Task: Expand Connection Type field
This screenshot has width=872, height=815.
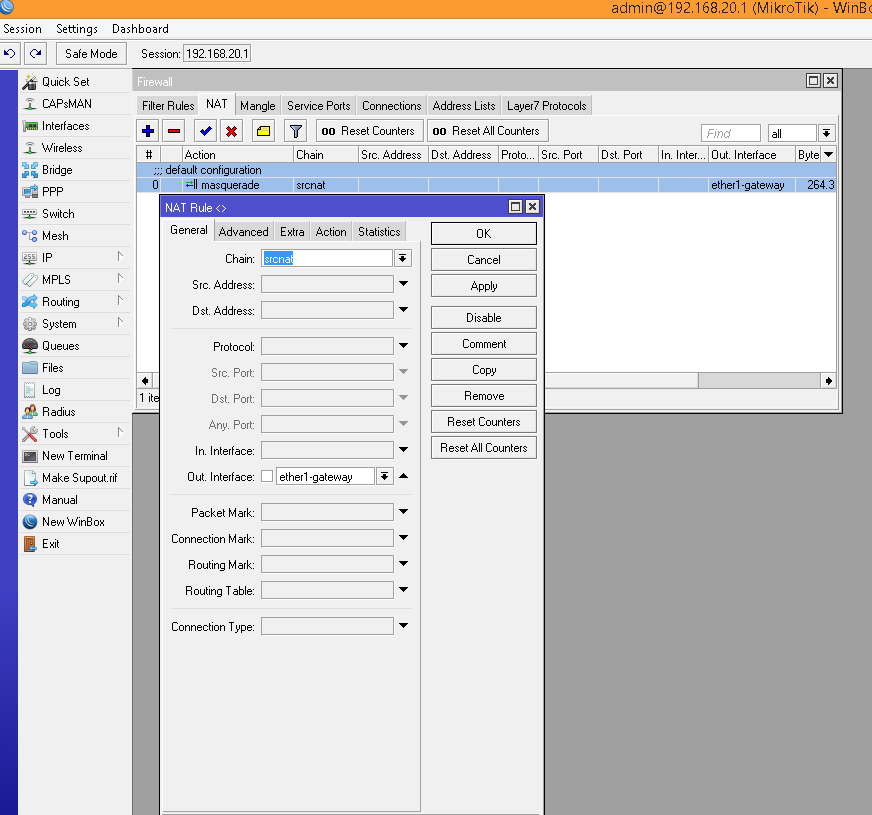Action: [404, 626]
